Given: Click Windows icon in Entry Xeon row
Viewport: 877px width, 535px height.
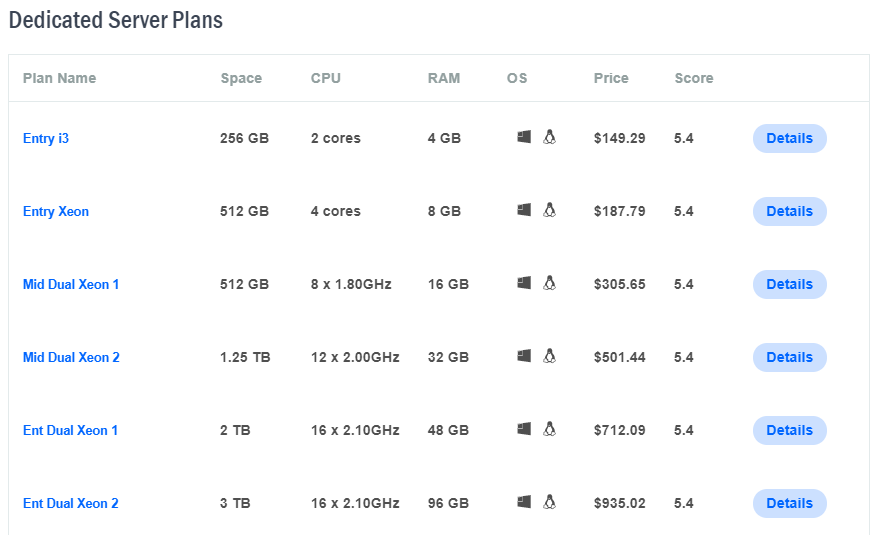Looking at the screenshot, I should [524, 210].
